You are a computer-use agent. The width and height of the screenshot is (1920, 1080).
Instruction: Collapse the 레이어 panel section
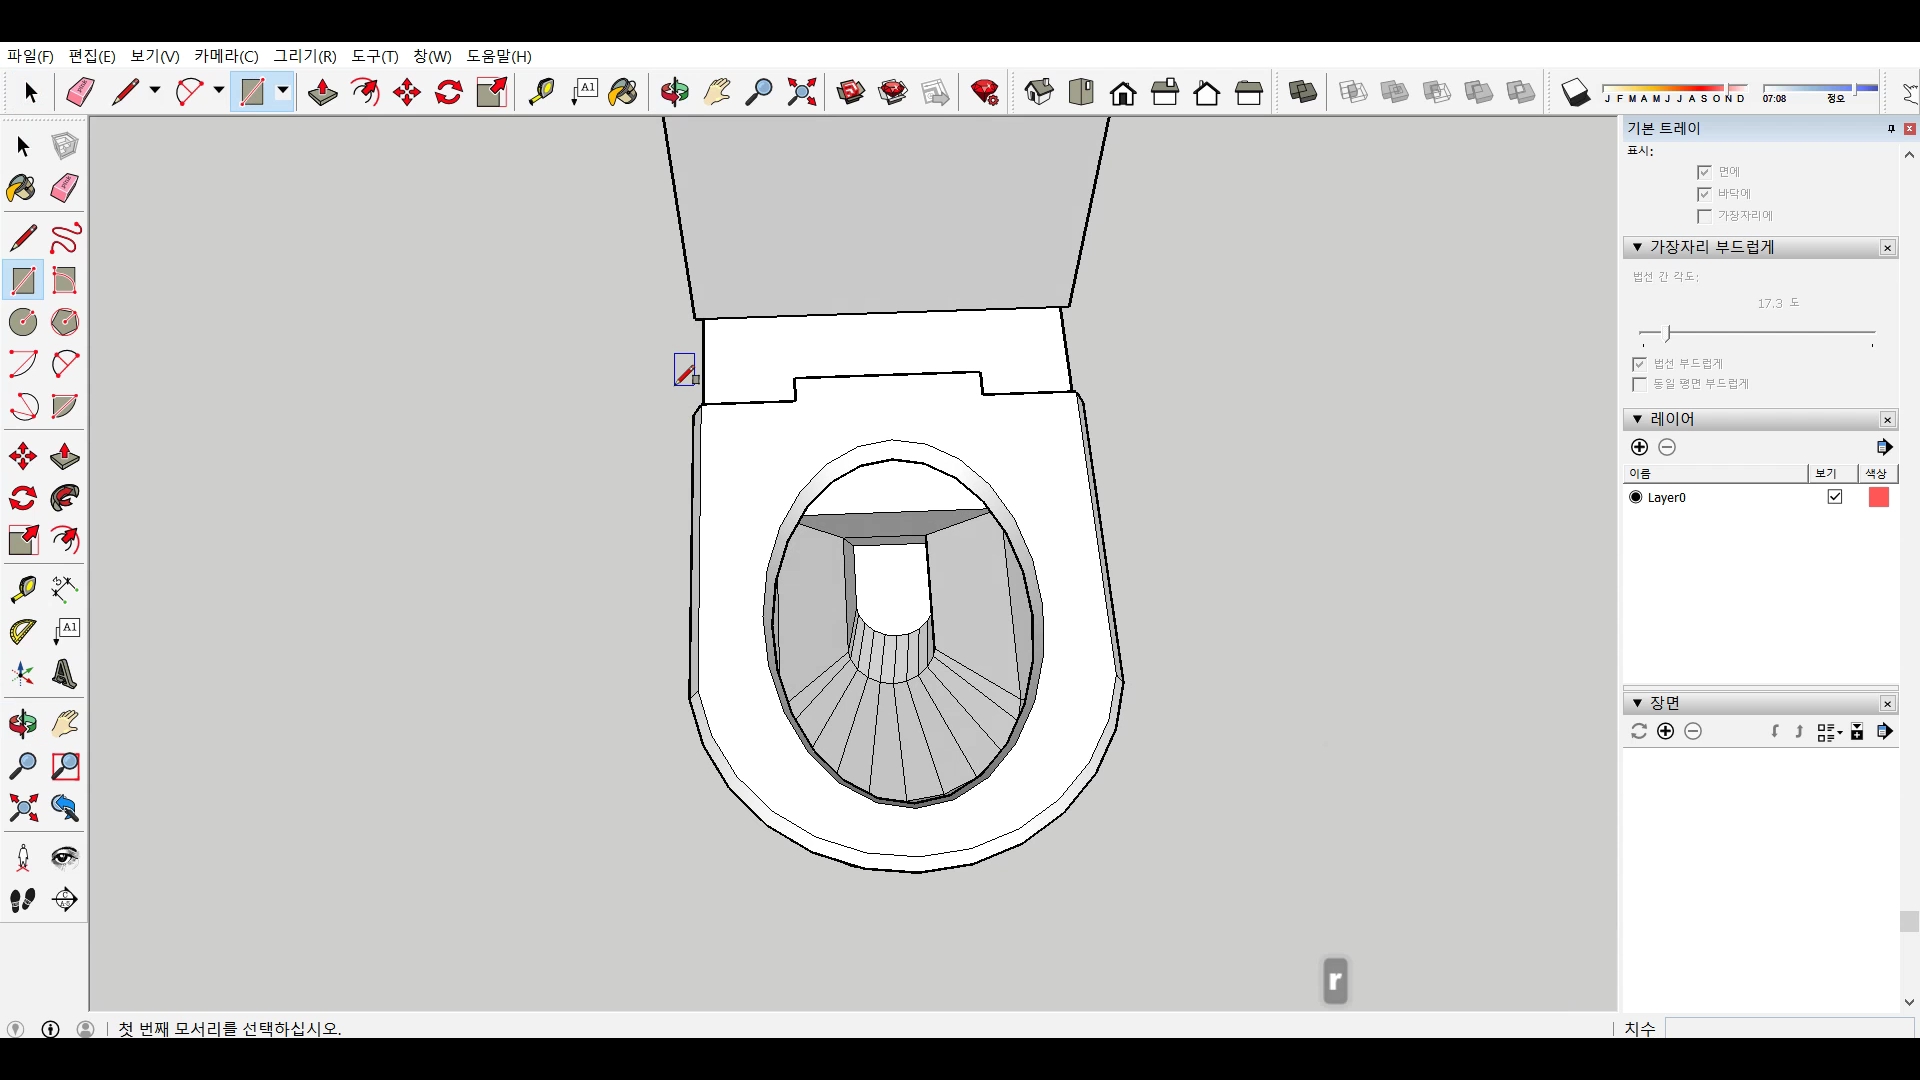pyautogui.click(x=1637, y=419)
